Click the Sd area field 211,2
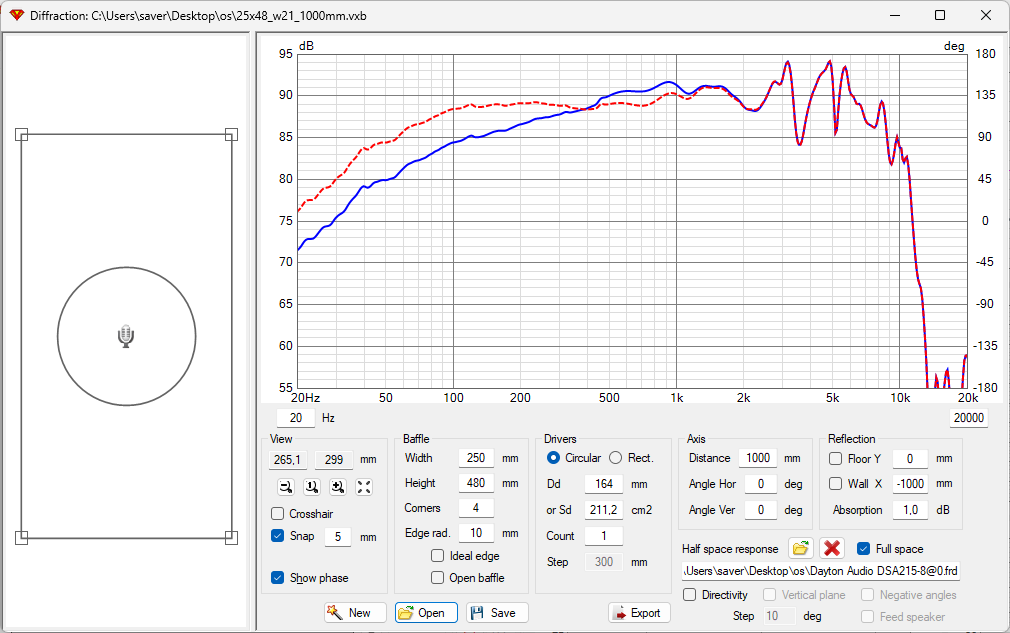The image size is (1010, 633). (604, 510)
